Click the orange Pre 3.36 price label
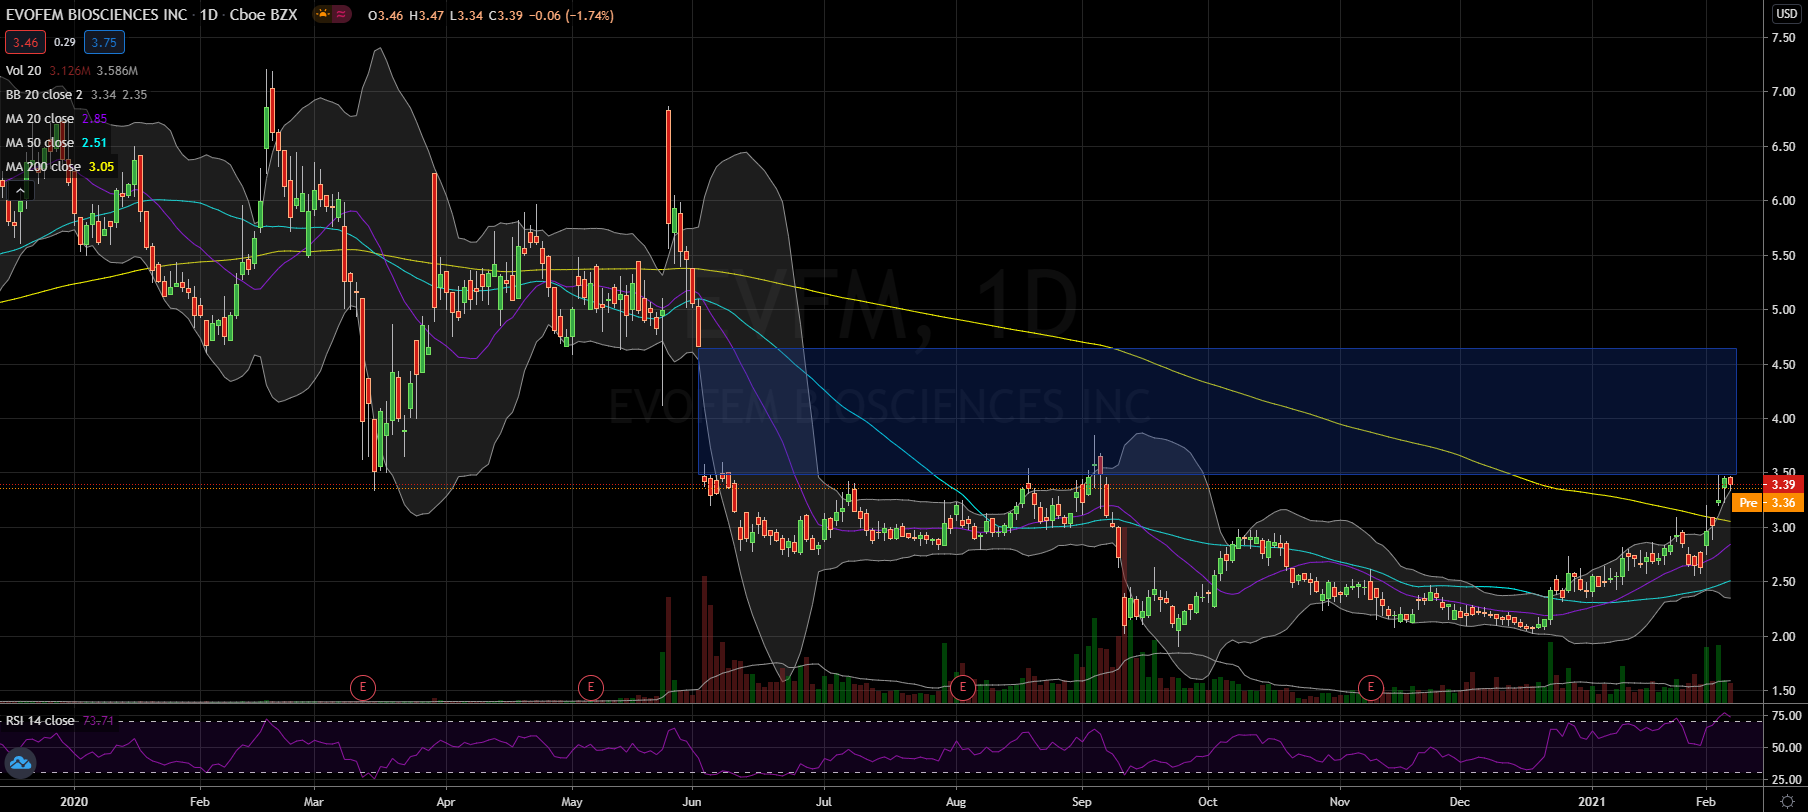Image resolution: width=1808 pixels, height=812 pixels. (x=1767, y=503)
